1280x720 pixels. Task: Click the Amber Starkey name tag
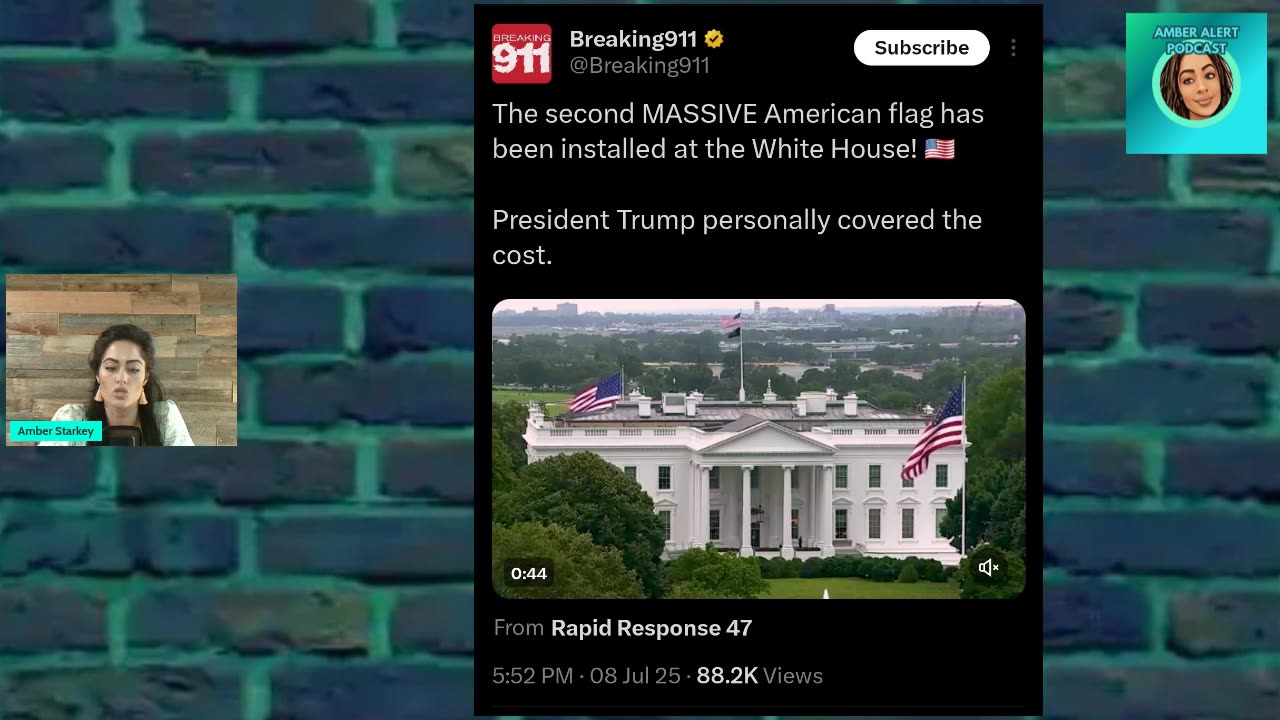click(x=56, y=431)
